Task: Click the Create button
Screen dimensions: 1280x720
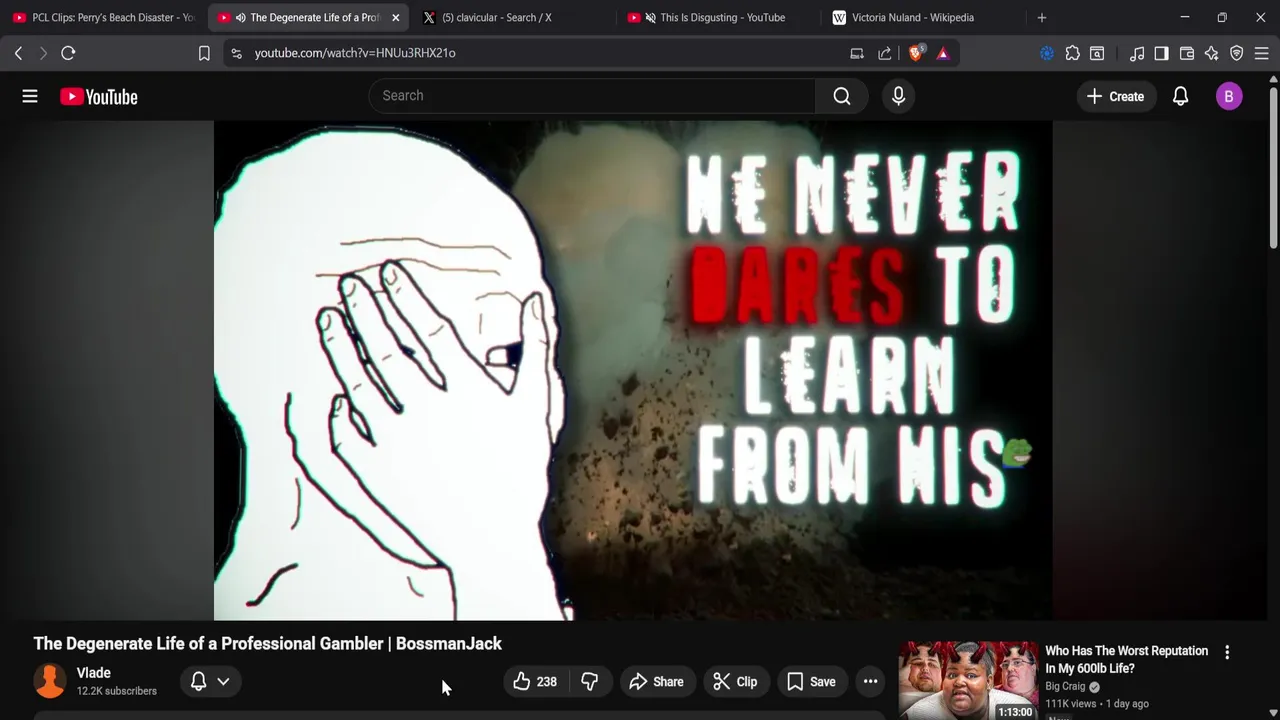Action: [1115, 96]
